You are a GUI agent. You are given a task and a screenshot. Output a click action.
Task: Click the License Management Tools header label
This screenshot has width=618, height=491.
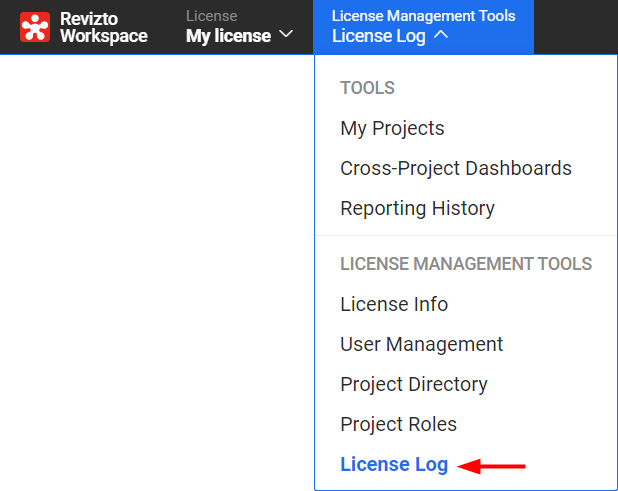[x=423, y=16]
